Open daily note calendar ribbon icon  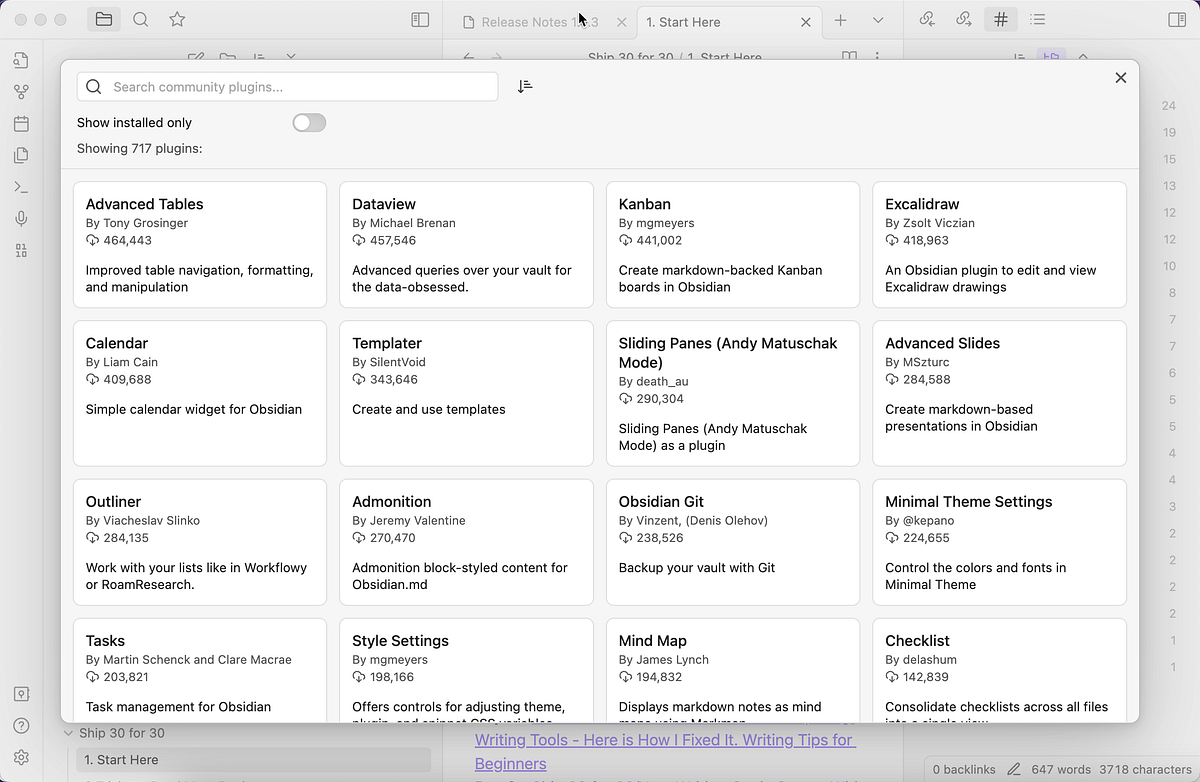(21, 124)
